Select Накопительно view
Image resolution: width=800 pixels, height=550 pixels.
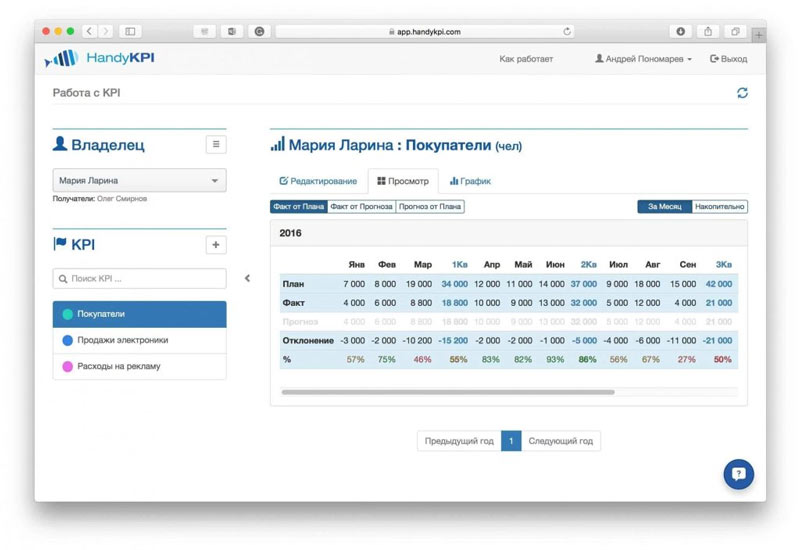[719, 207]
